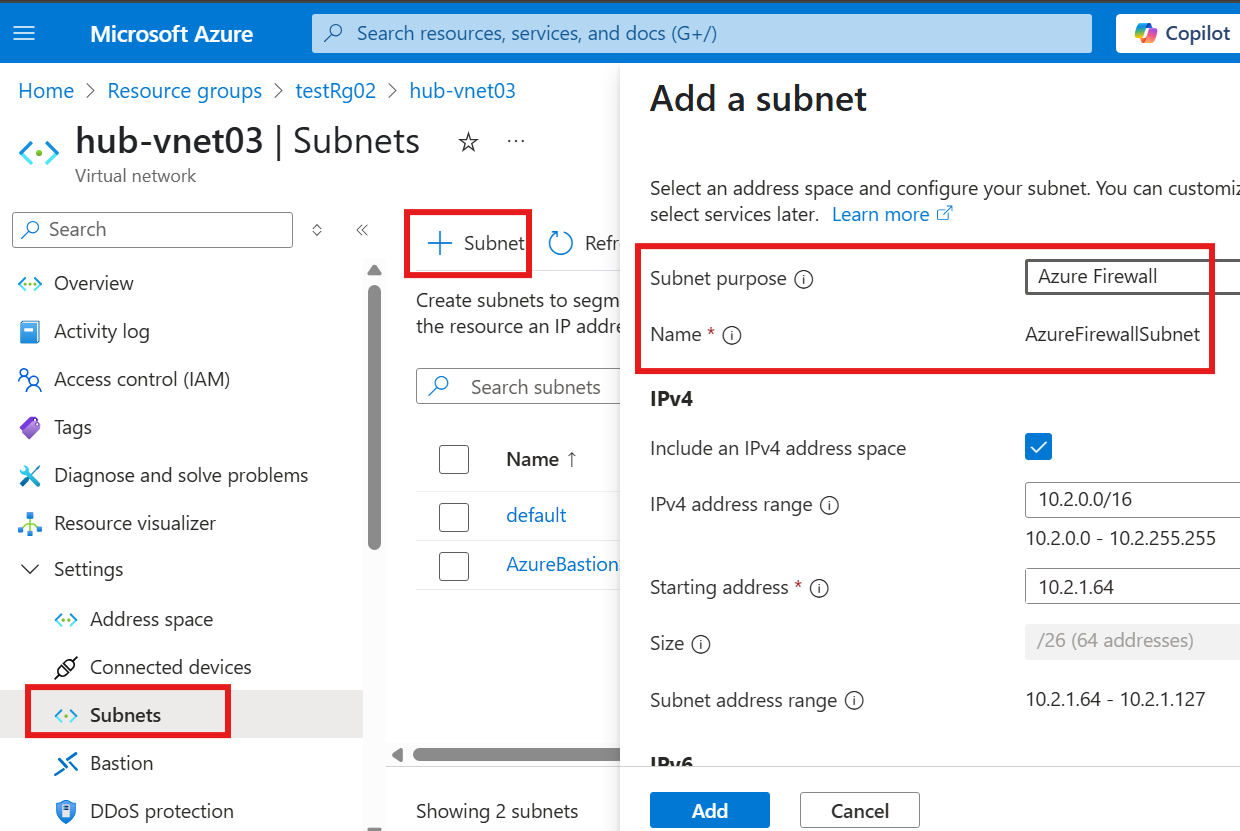
Task: Open Connected devices
Action: [170, 667]
